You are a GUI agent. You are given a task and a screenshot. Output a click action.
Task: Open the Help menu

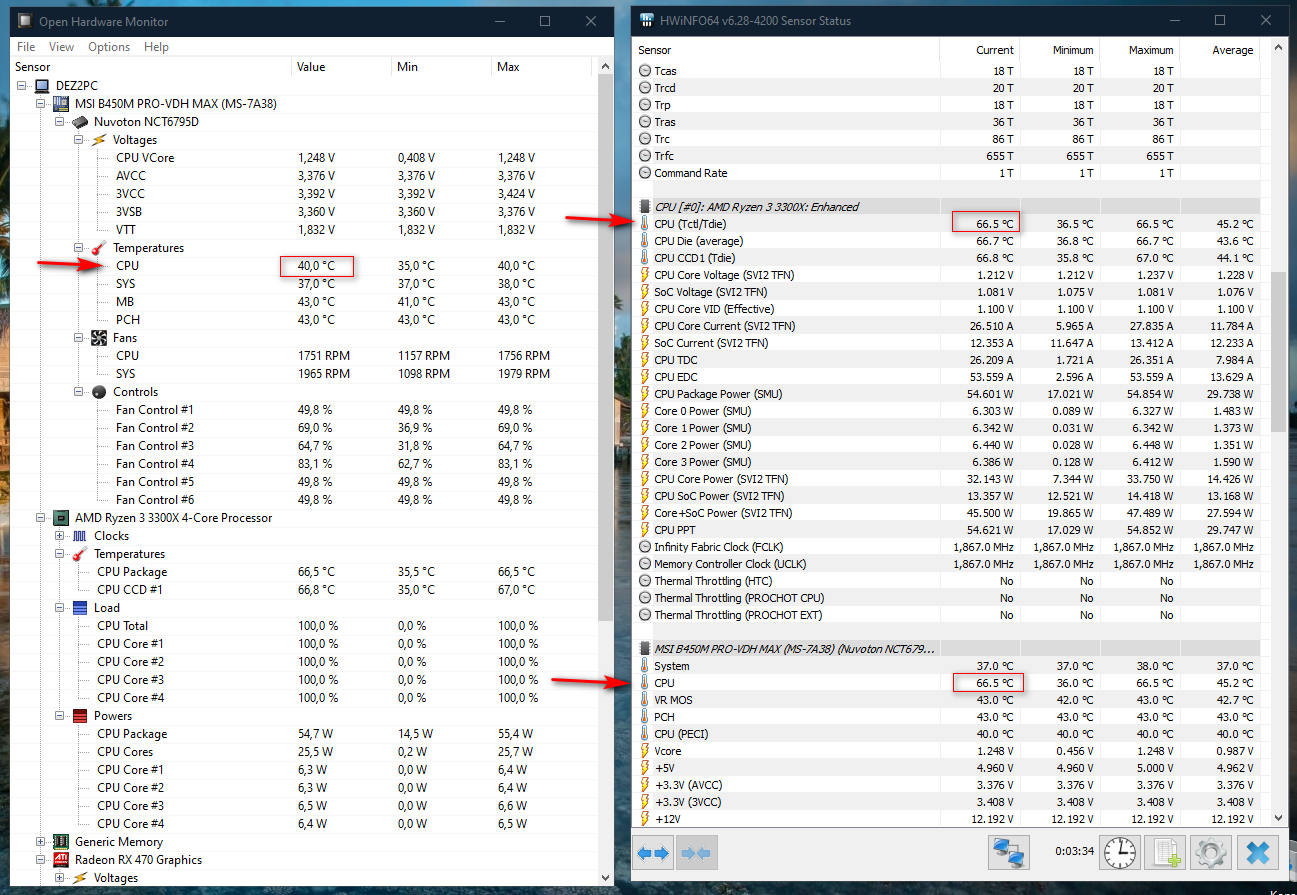click(x=156, y=47)
